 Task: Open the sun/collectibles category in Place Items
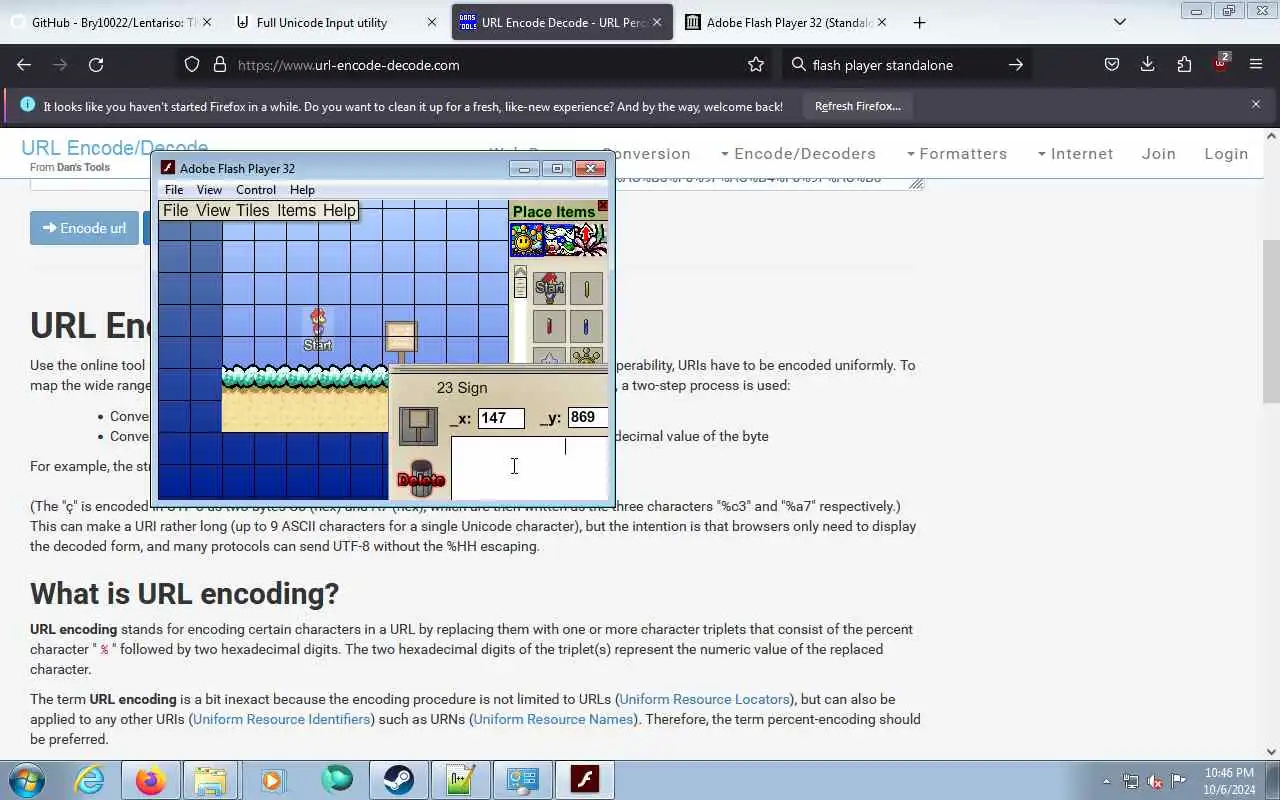coord(526,239)
